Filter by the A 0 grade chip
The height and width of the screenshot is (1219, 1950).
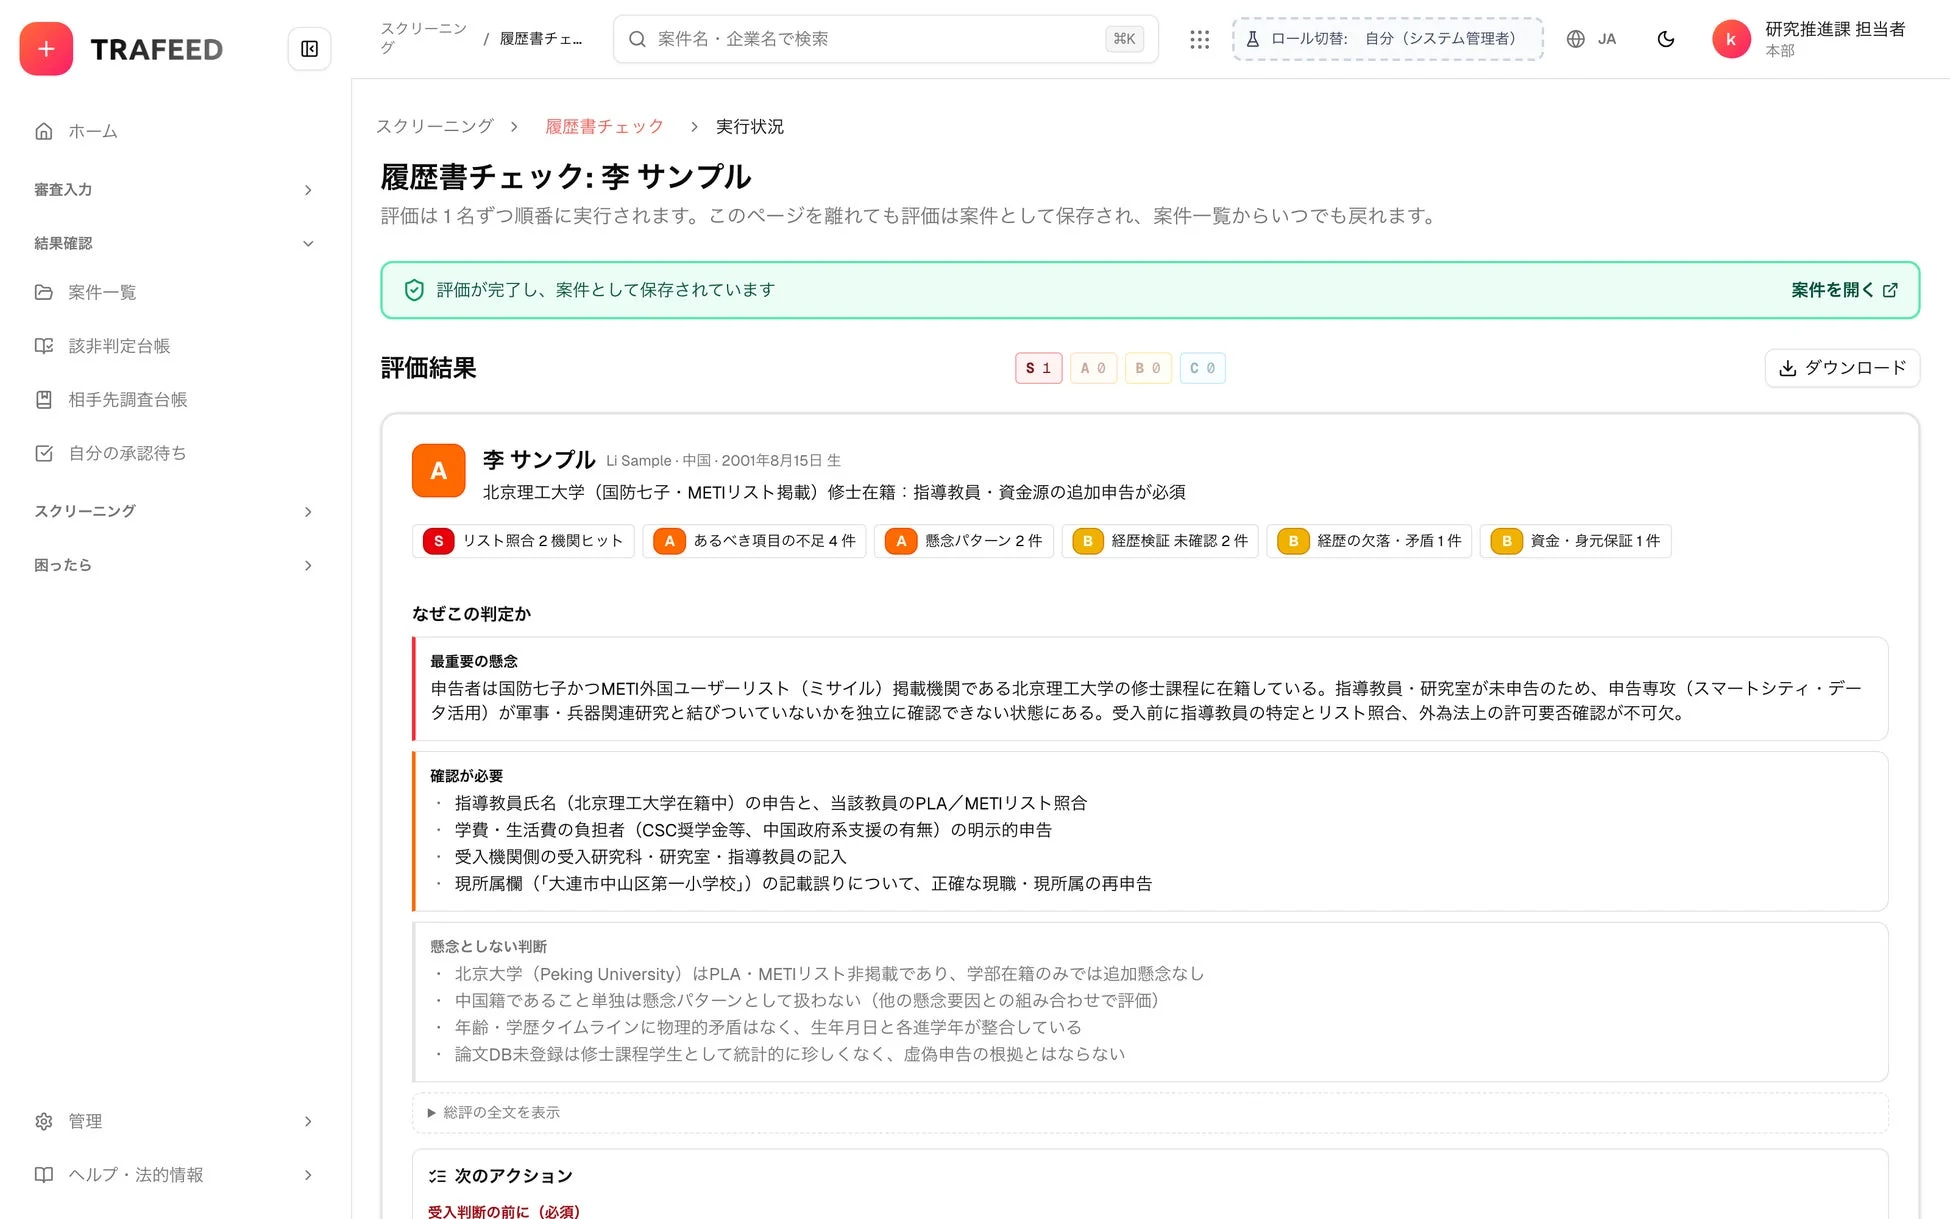(x=1093, y=368)
